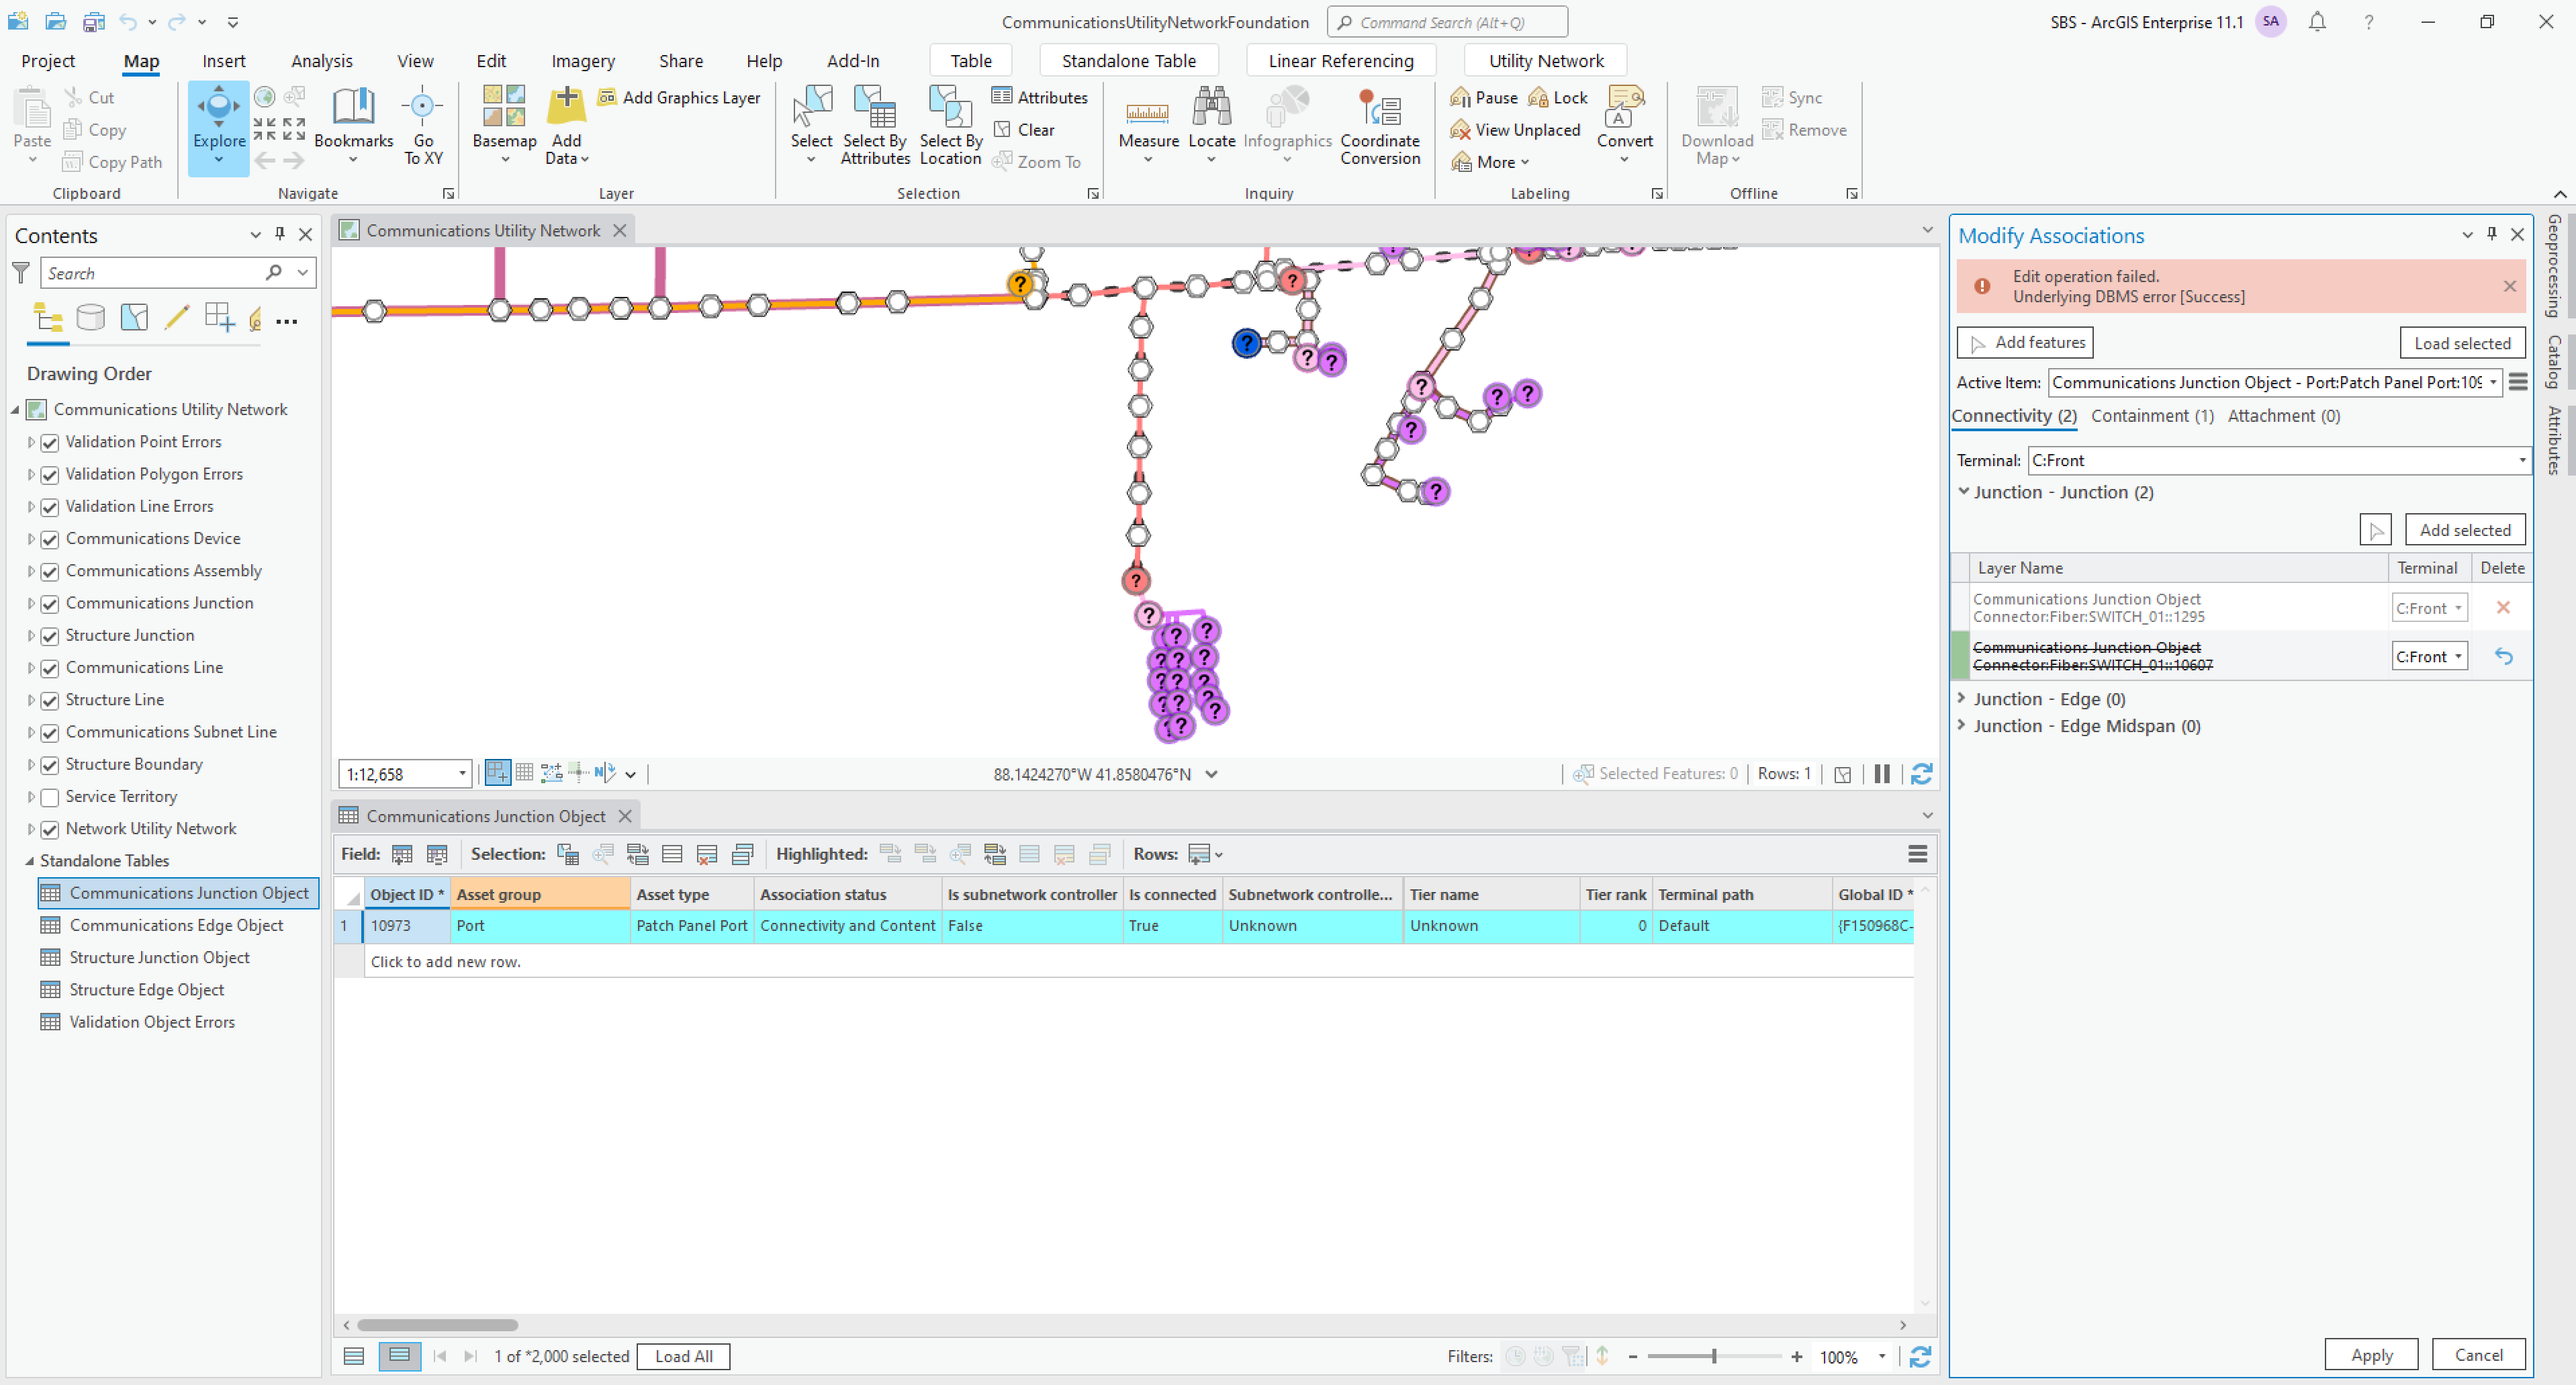Pause map drawing

(1882, 774)
